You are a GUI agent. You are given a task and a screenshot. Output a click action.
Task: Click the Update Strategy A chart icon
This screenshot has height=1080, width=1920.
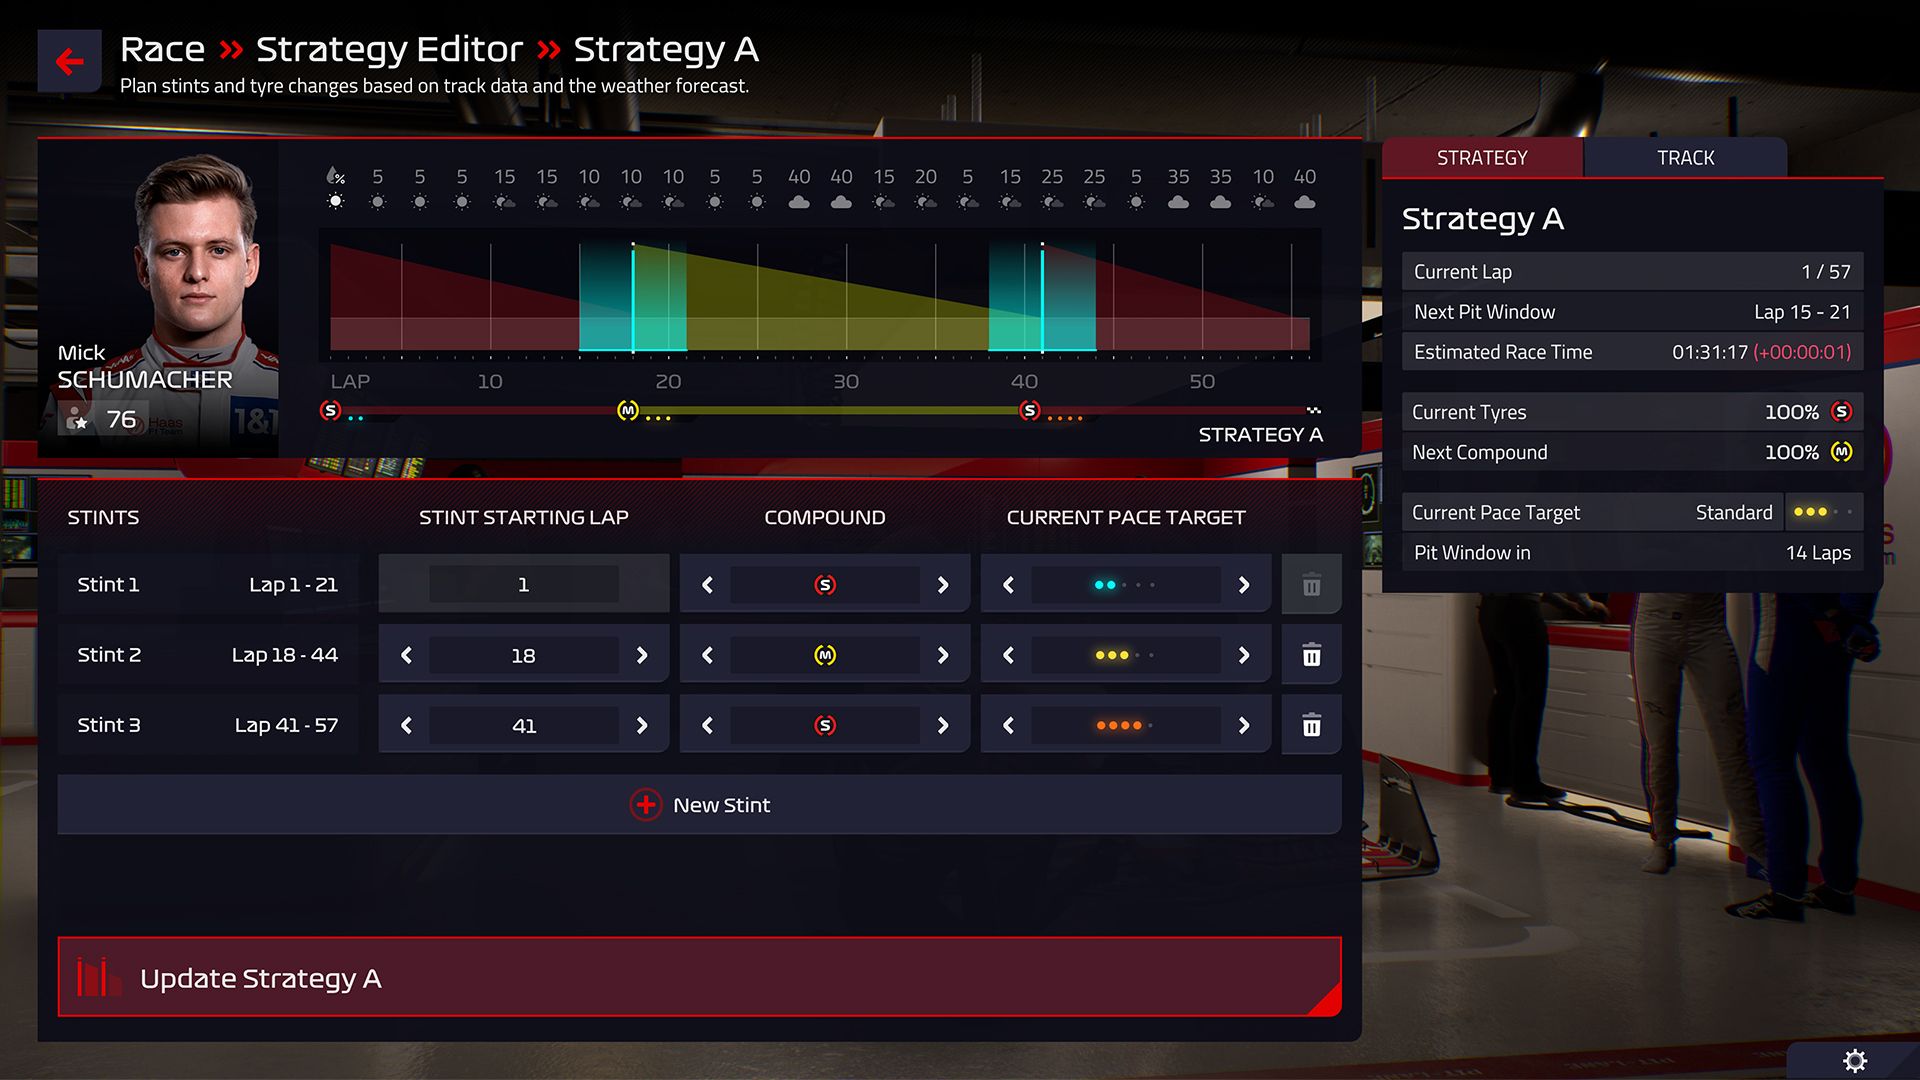pos(98,977)
